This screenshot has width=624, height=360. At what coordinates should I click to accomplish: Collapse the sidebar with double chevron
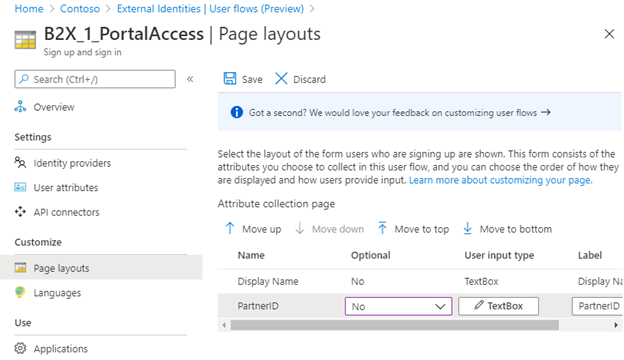click(x=190, y=79)
